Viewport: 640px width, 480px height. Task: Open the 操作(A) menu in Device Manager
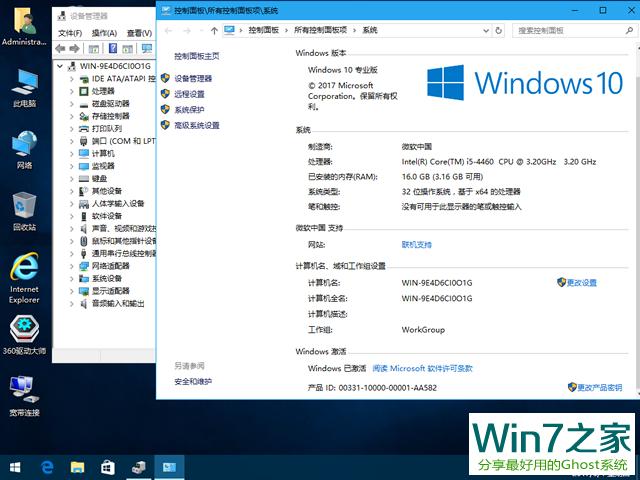(104, 33)
